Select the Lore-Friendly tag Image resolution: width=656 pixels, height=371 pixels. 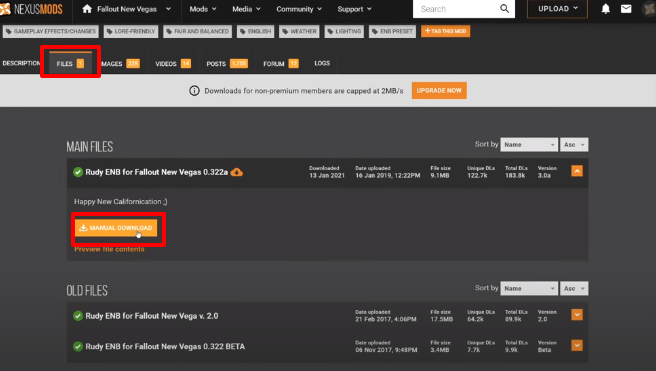pyautogui.click(x=131, y=31)
